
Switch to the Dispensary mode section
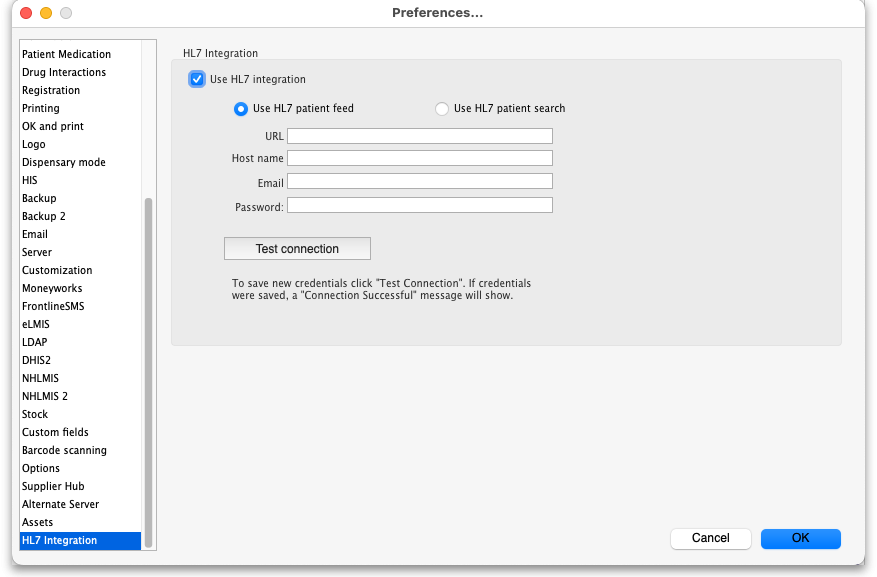tap(63, 162)
